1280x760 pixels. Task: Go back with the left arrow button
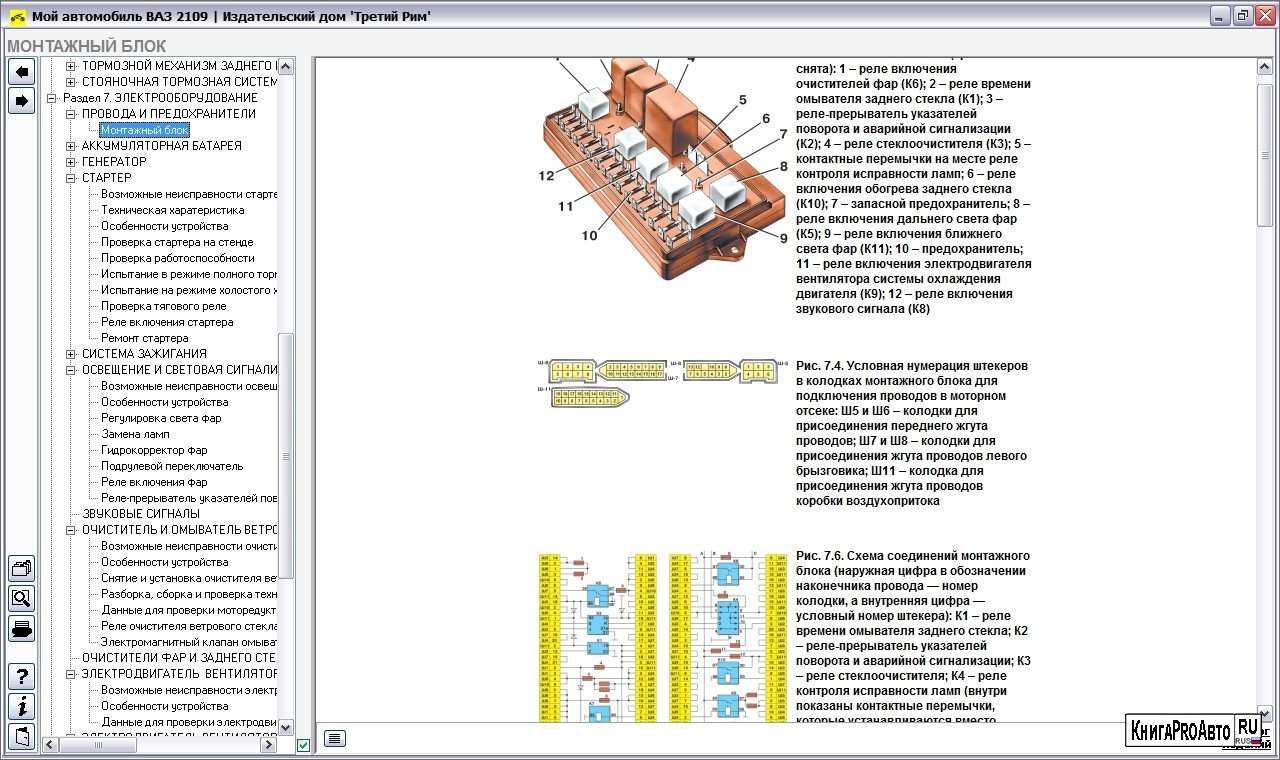coord(21,71)
